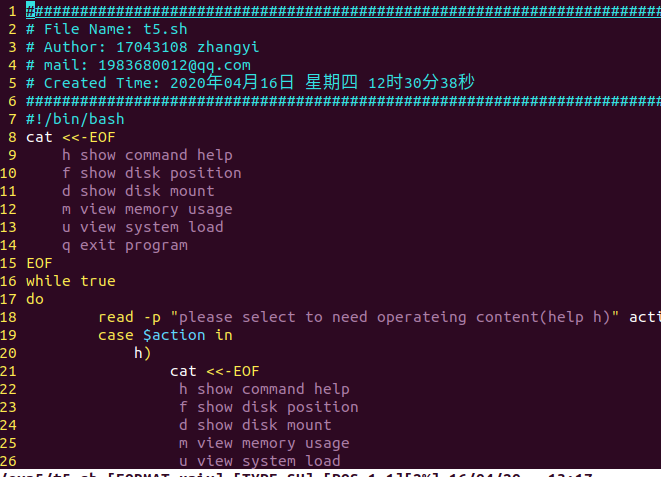The image size is (661, 477).
Task: Click 'm view memory usage' on line 12
Action: point(147,209)
